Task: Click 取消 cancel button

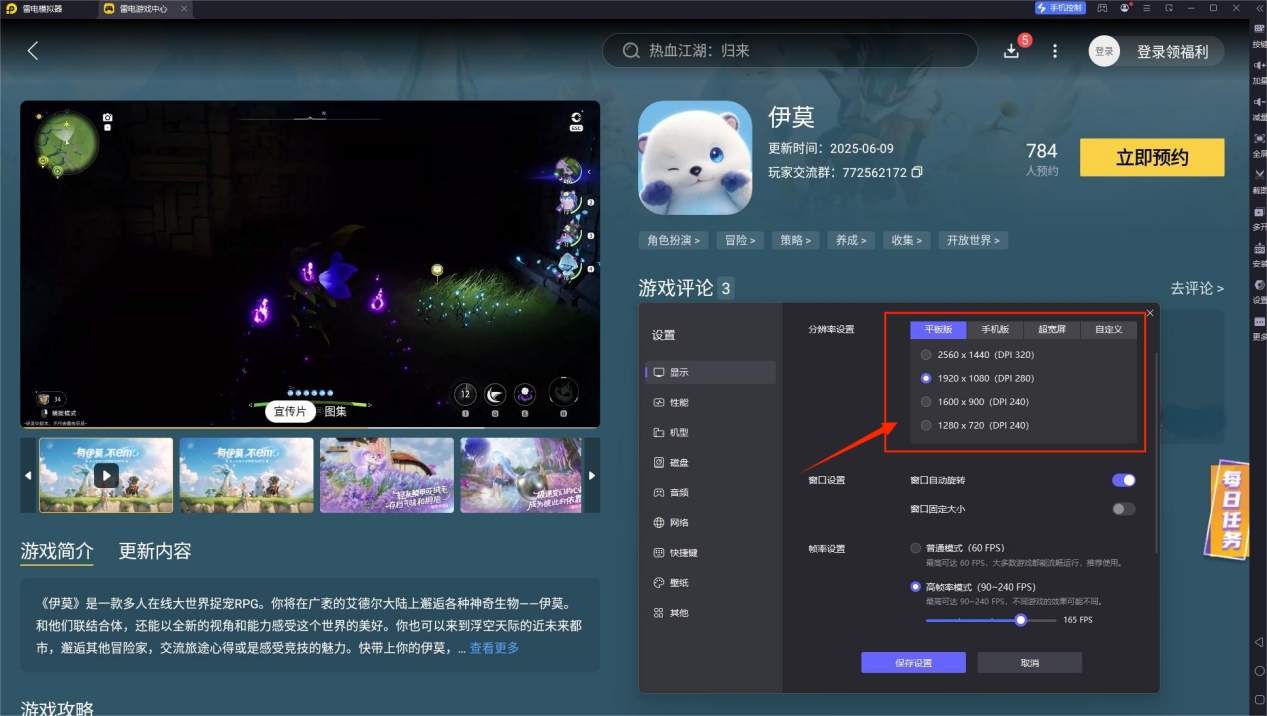Action: click(x=1030, y=663)
